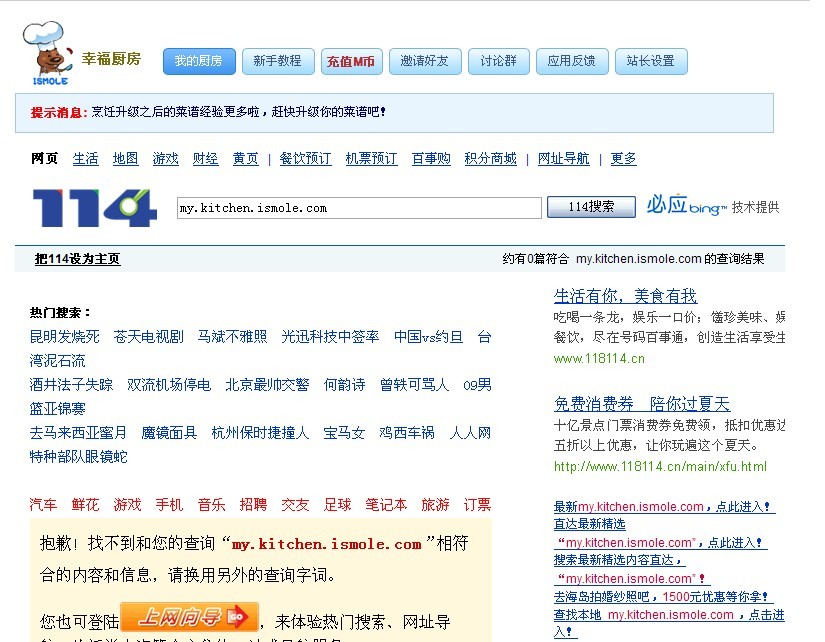Click the Ismole chef mascot logo
Image resolution: width=825 pixels, height=642 pixels.
[x=47, y=53]
